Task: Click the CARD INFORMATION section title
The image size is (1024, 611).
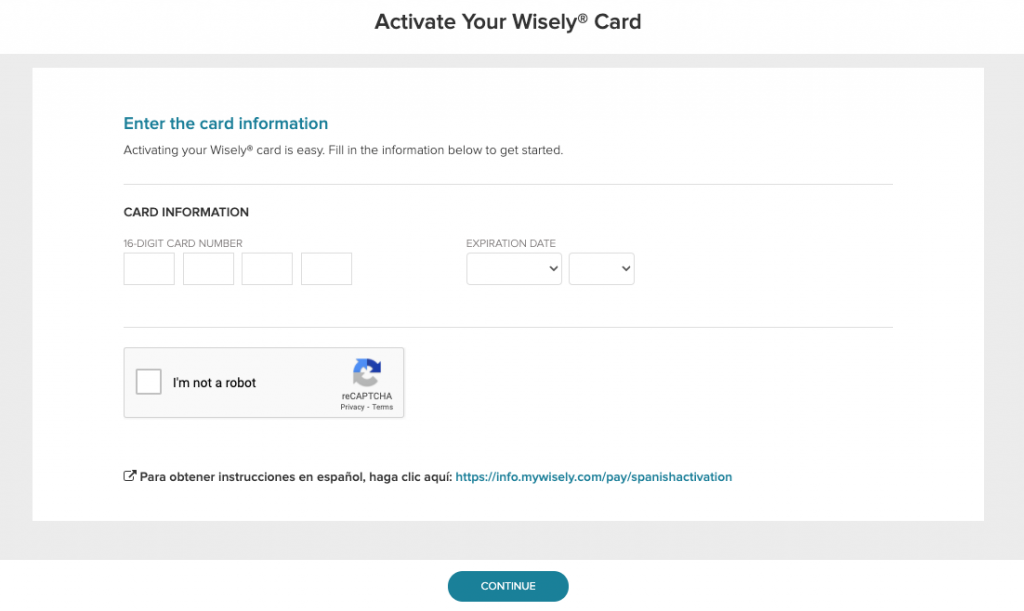Action: 186,212
